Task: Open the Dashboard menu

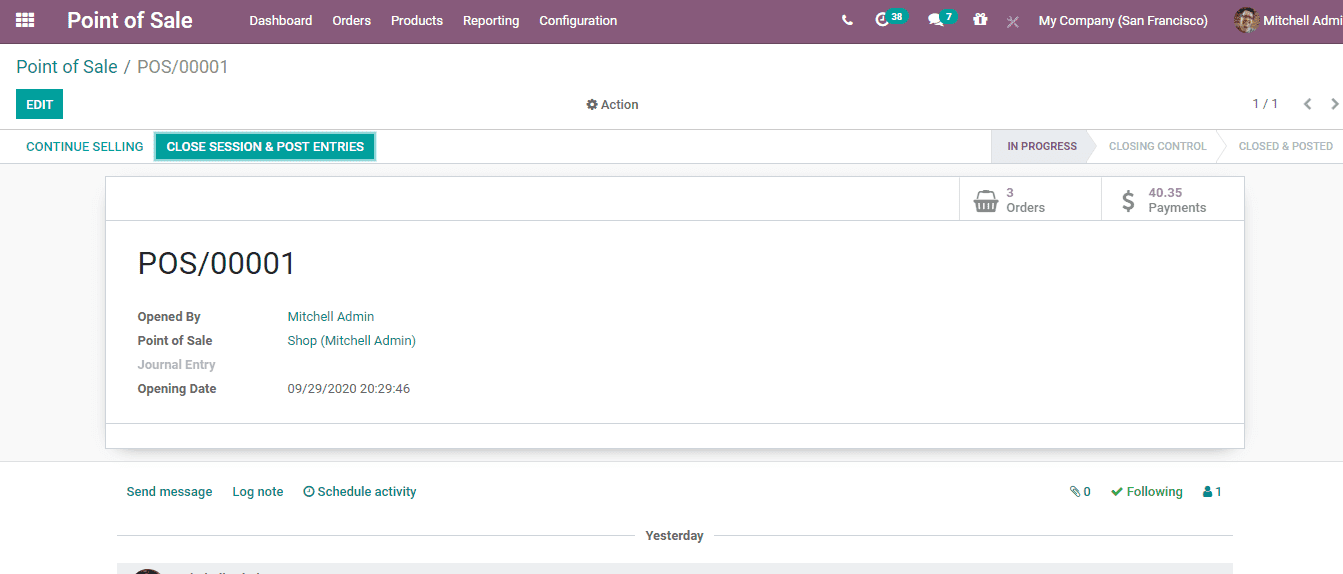Action: click(281, 20)
